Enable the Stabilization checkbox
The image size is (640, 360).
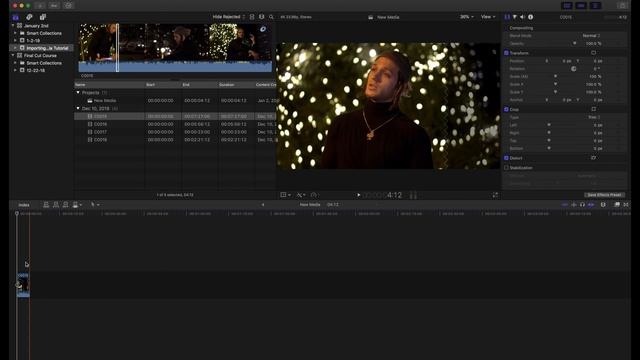[506, 168]
